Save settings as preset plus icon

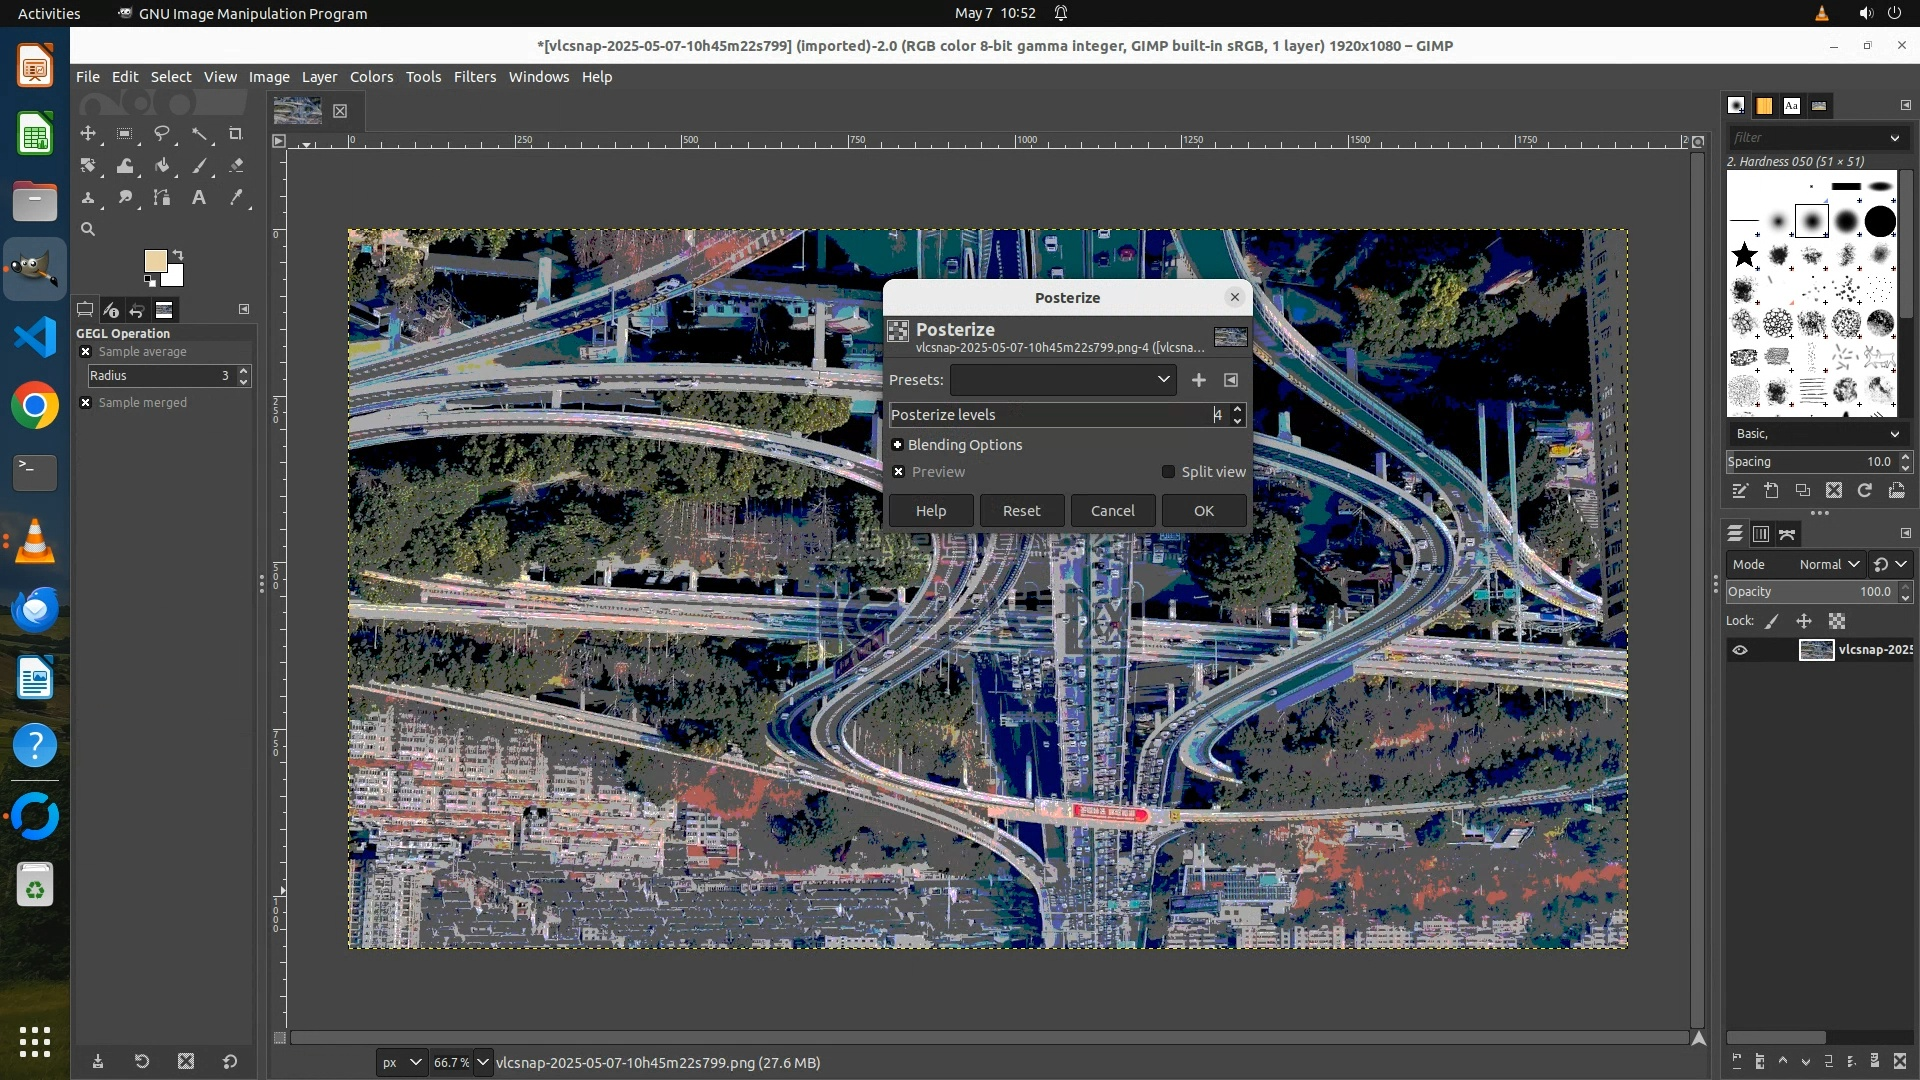pos(1198,380)
